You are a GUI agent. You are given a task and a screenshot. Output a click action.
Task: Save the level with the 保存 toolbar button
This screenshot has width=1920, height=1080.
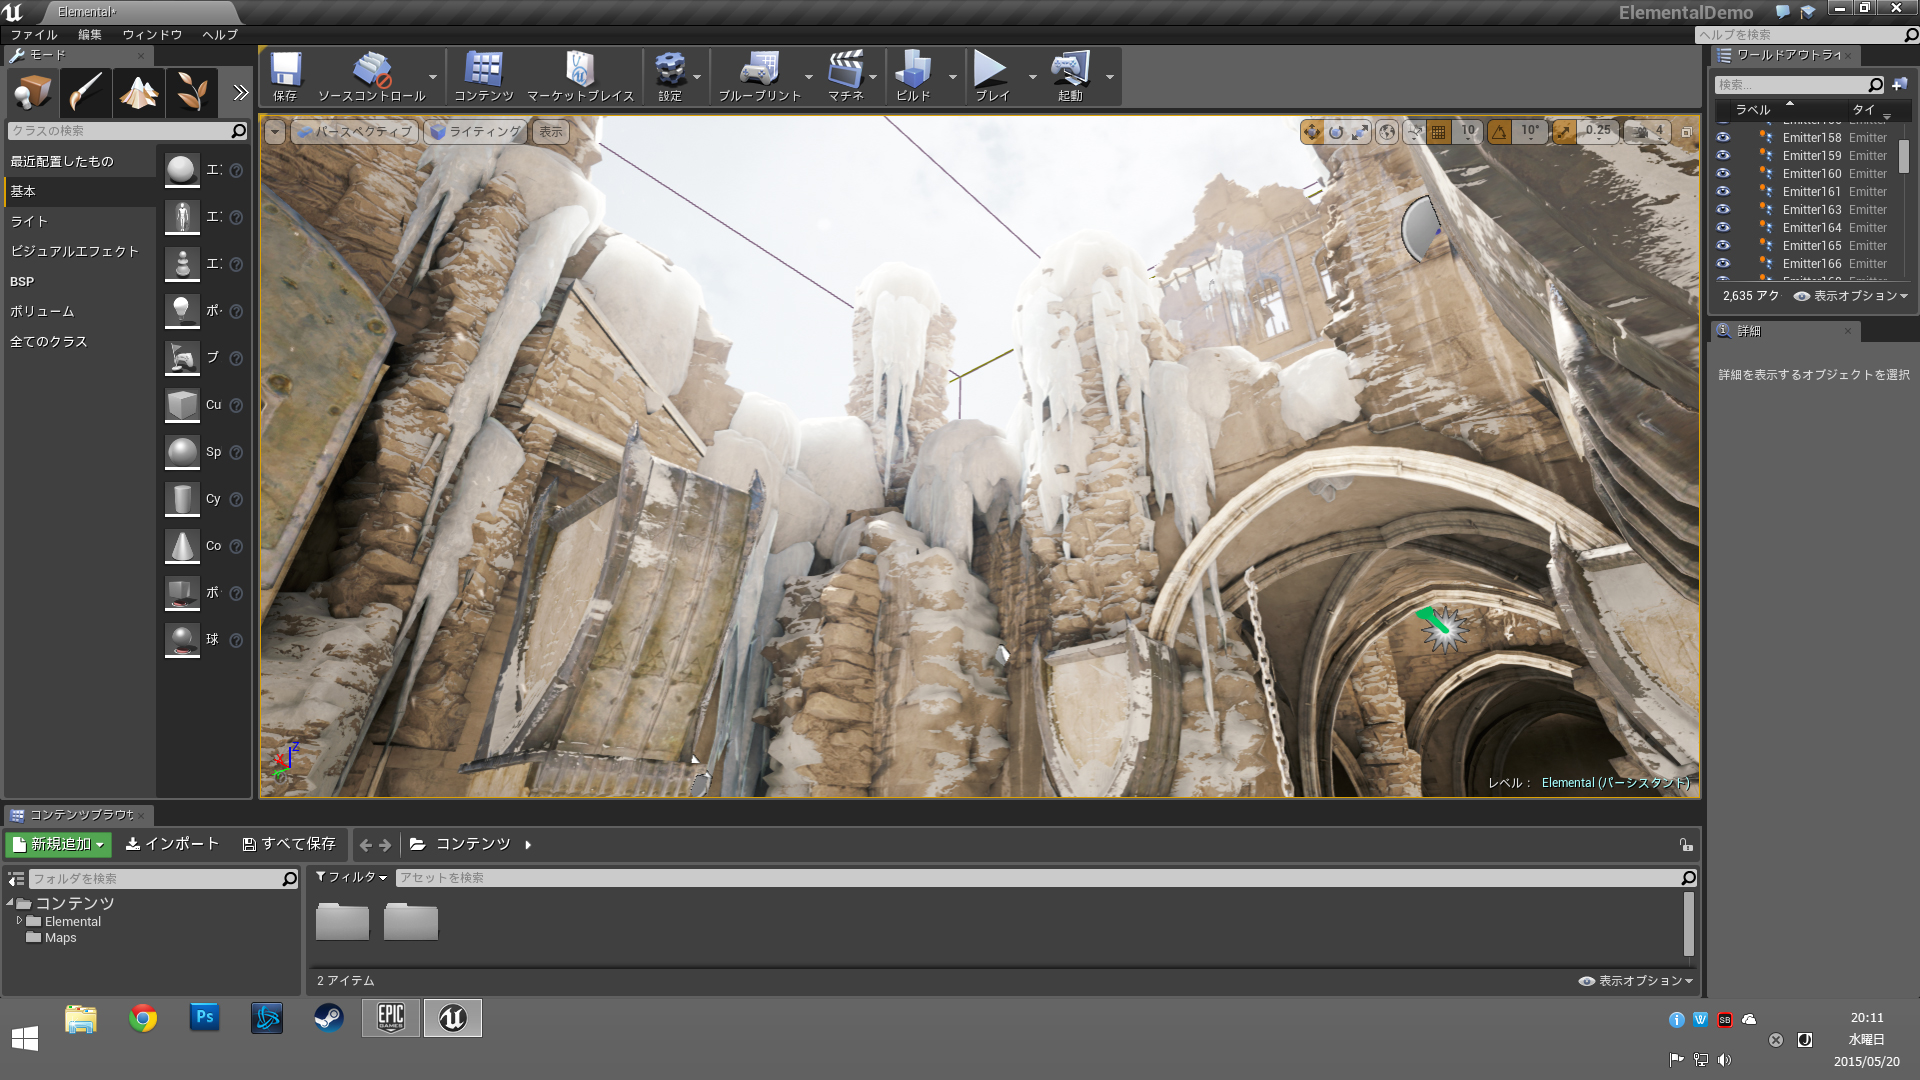(x=285, y=76)
